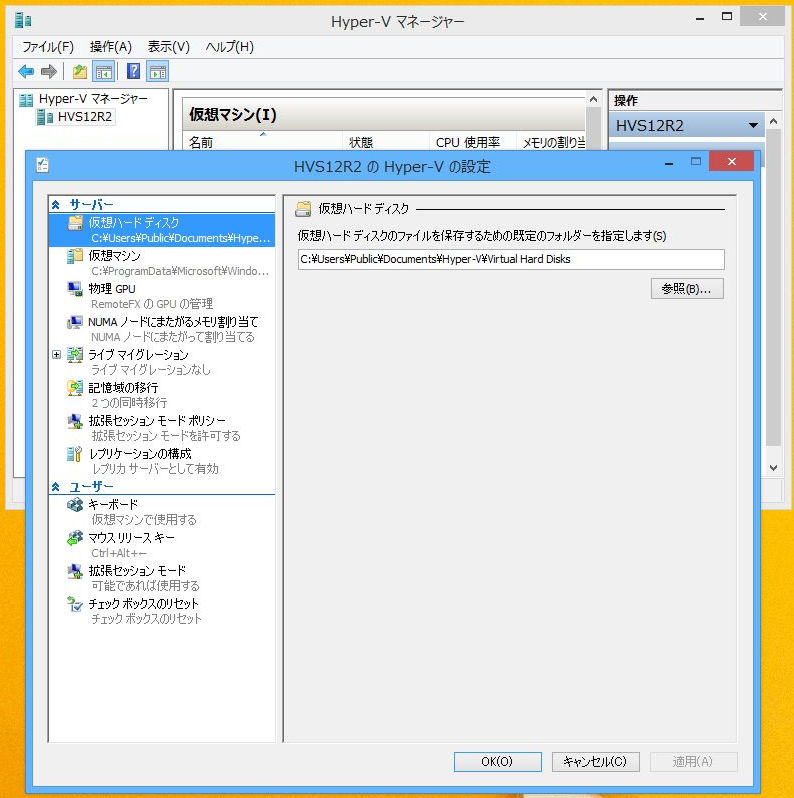Screen dimensions: 794x798
Task: Expand the ライブ マイグレーション tree node
Action: click(x=56, y=355)
